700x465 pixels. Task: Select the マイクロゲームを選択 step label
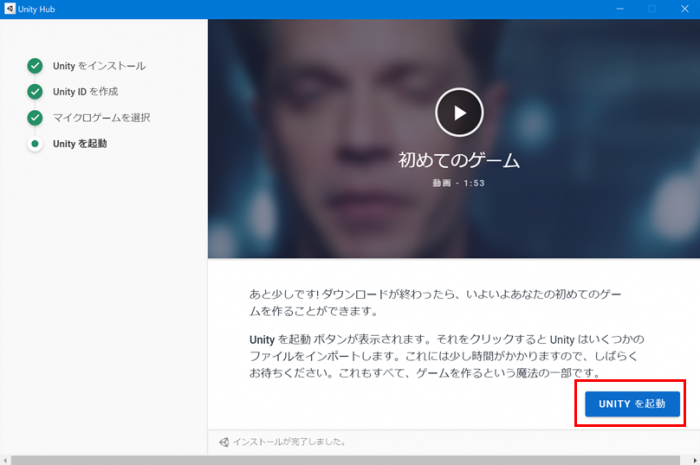coord(102,118)
